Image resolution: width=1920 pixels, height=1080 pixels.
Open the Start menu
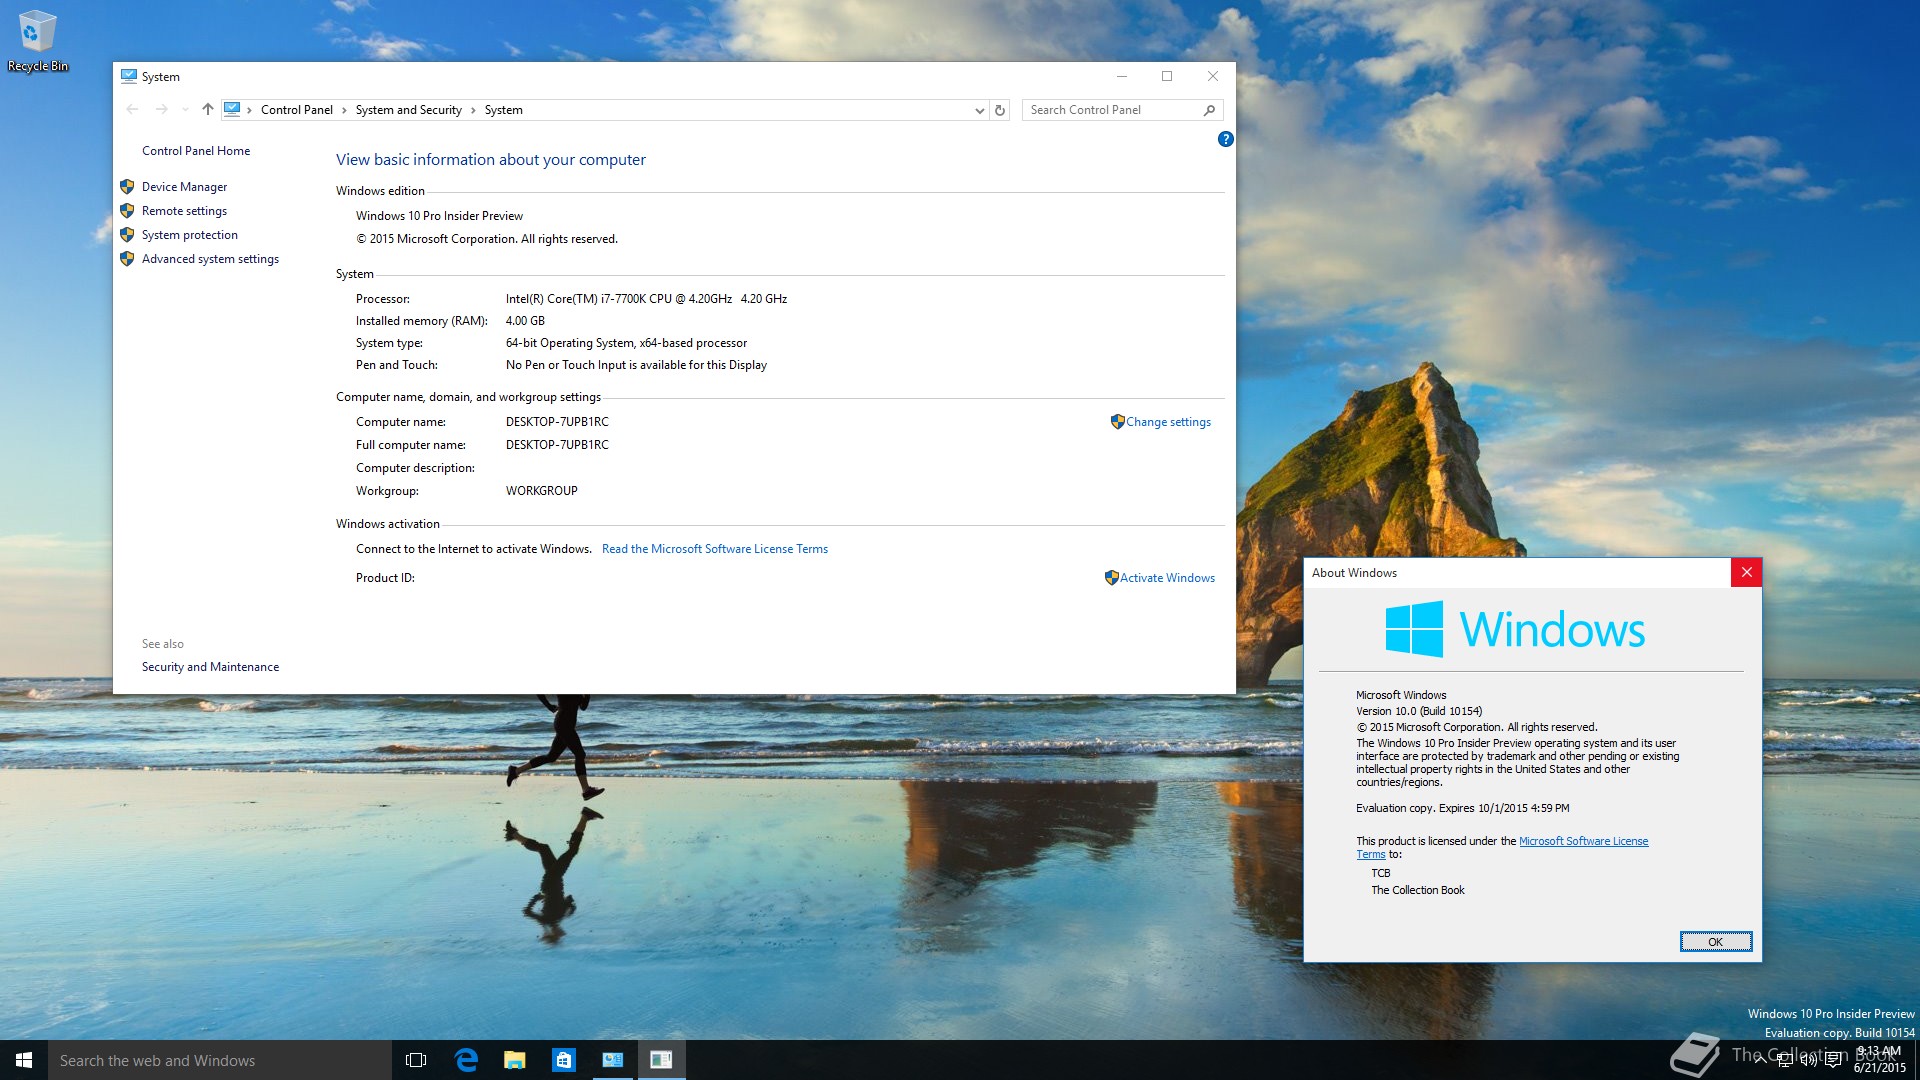tap(24, 1060)
